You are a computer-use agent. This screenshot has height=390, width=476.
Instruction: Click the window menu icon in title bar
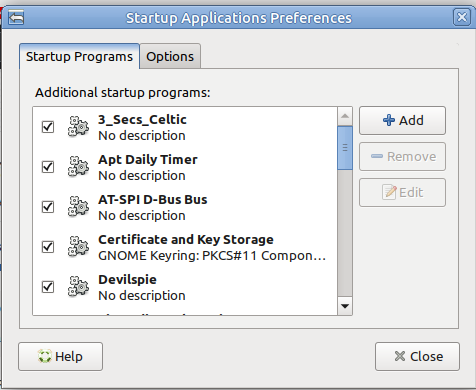tap(16, 17)
